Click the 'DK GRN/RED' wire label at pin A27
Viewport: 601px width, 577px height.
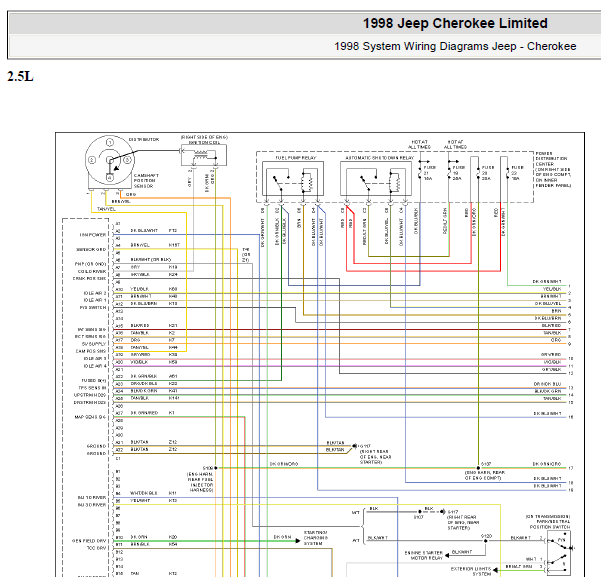(x=144, y=413)
